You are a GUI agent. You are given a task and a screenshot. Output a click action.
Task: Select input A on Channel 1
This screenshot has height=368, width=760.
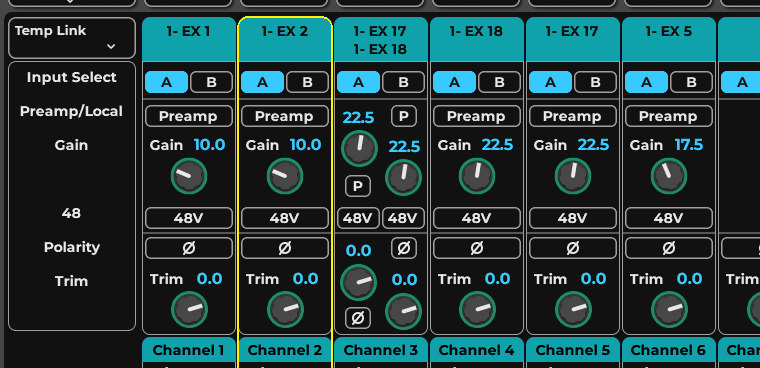tap(166, 82)
